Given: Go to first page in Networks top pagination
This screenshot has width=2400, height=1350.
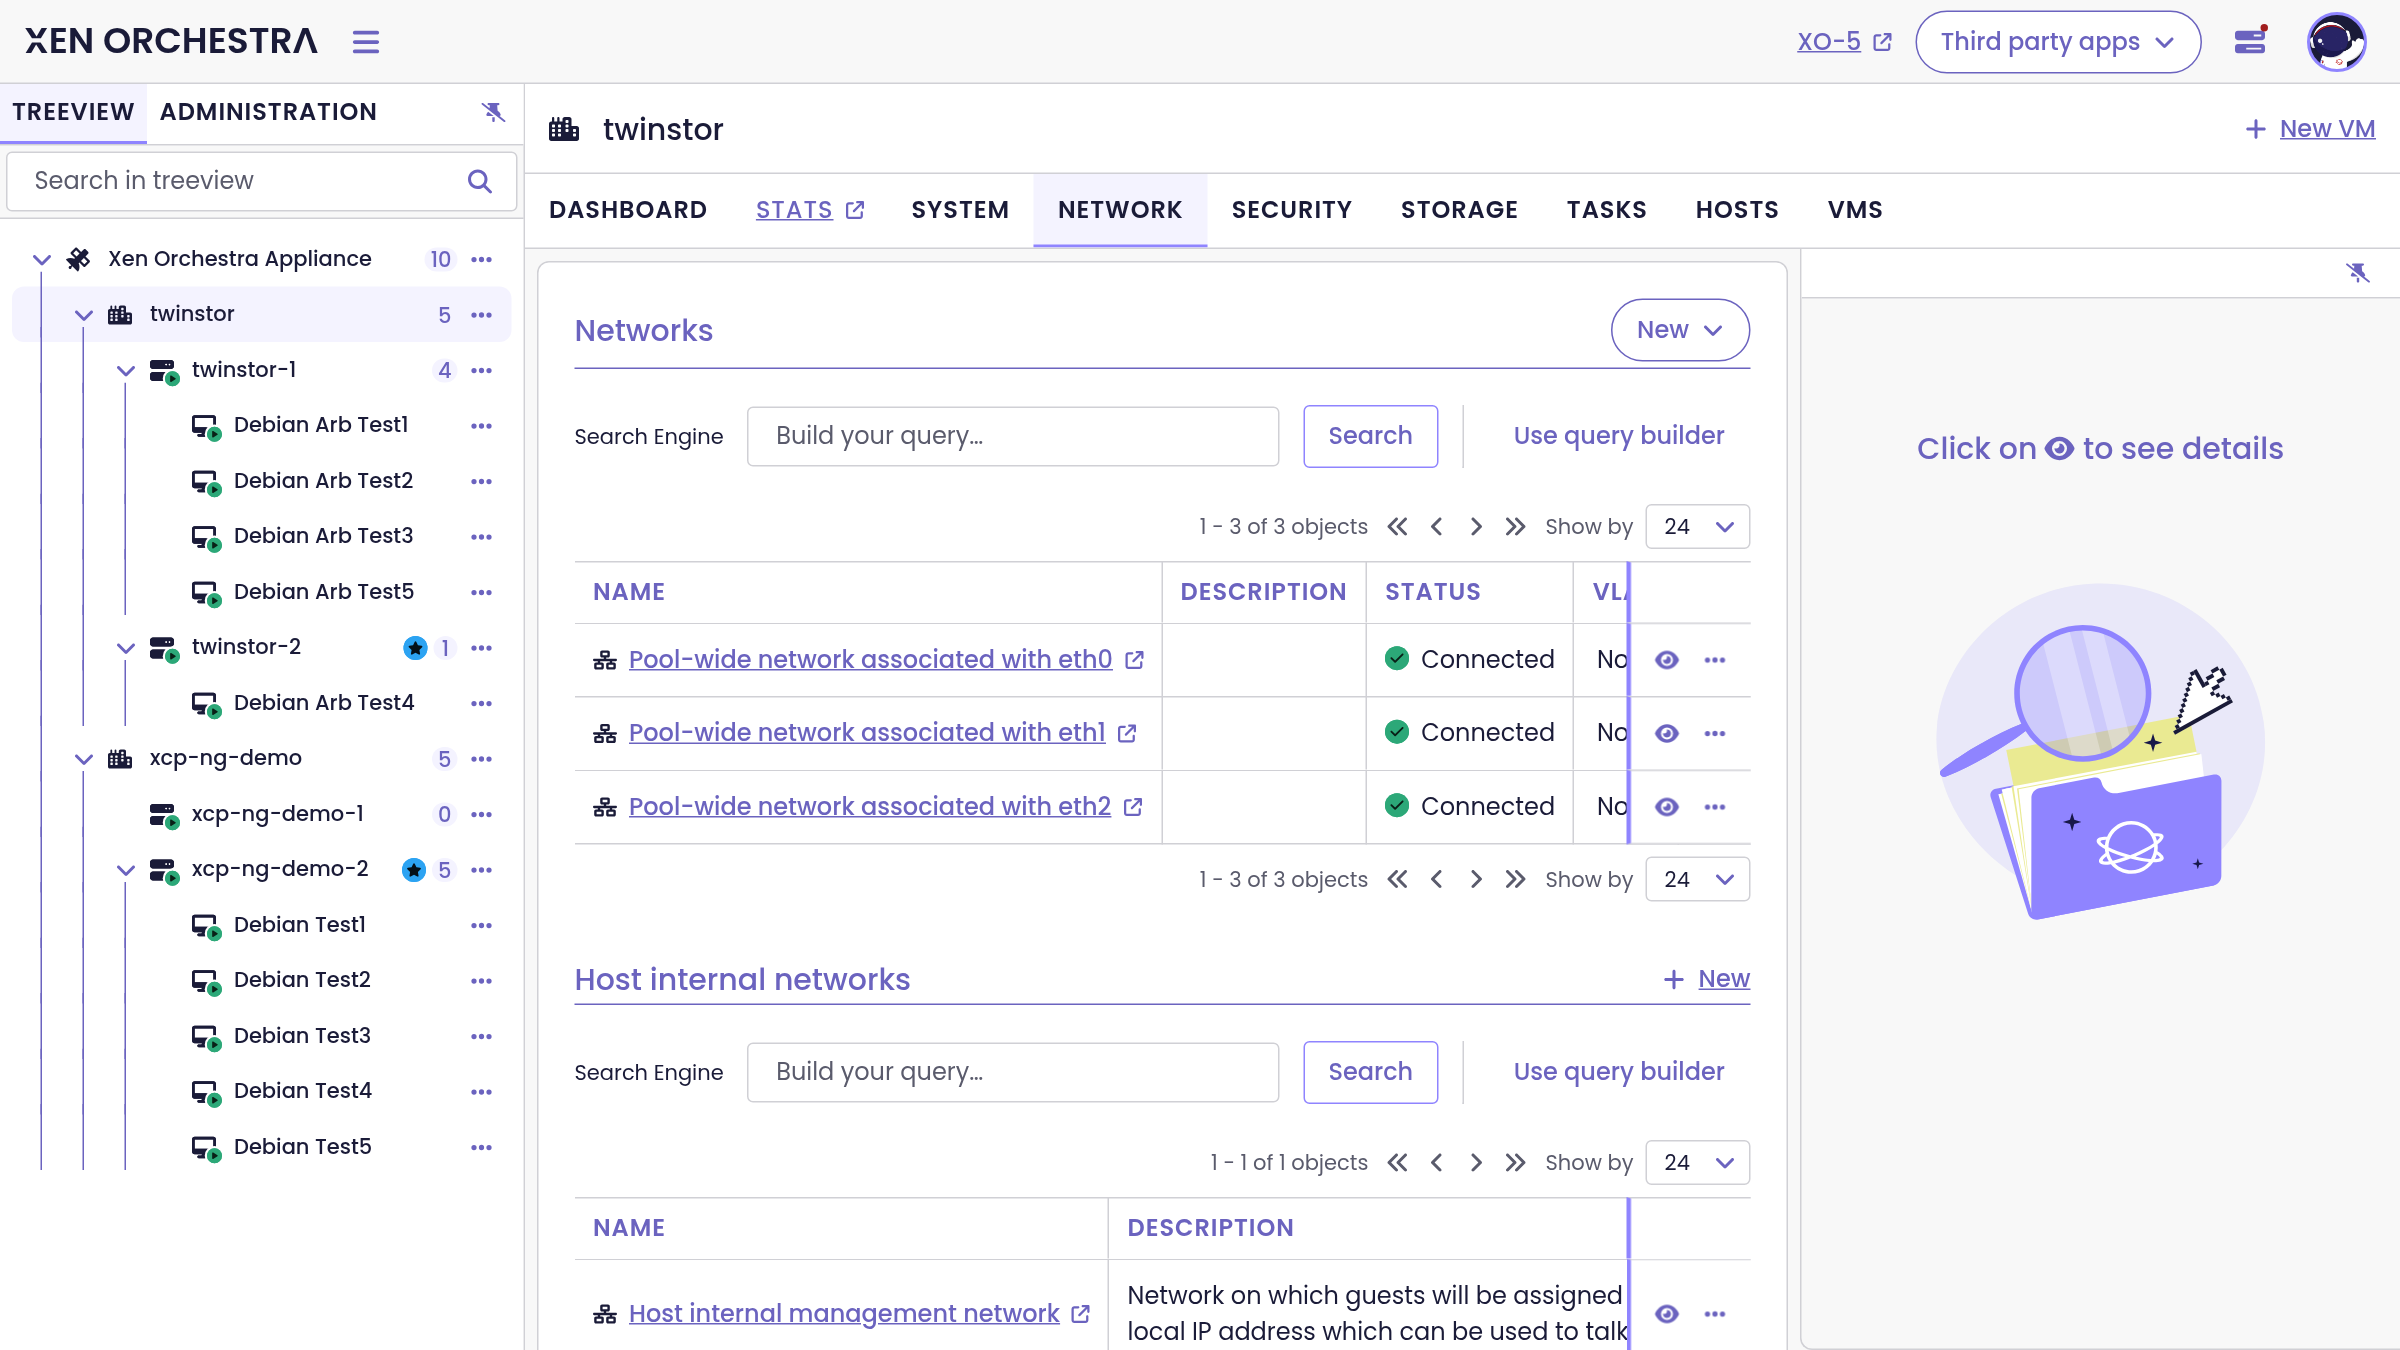Looking at the screenshot, I should point(1397,527).
